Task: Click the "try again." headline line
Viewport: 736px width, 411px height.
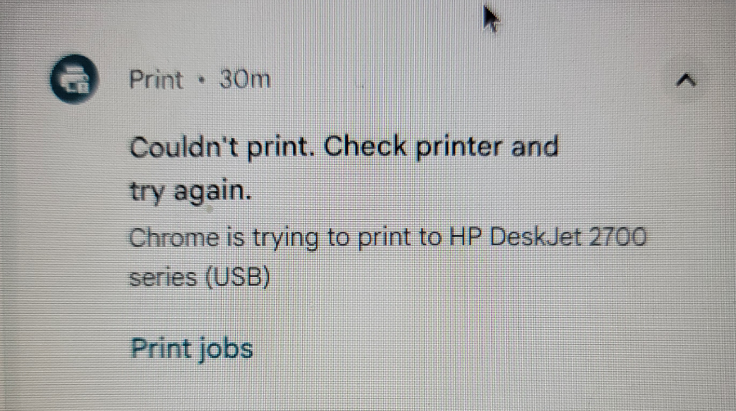Action: (x=191, y=192)
